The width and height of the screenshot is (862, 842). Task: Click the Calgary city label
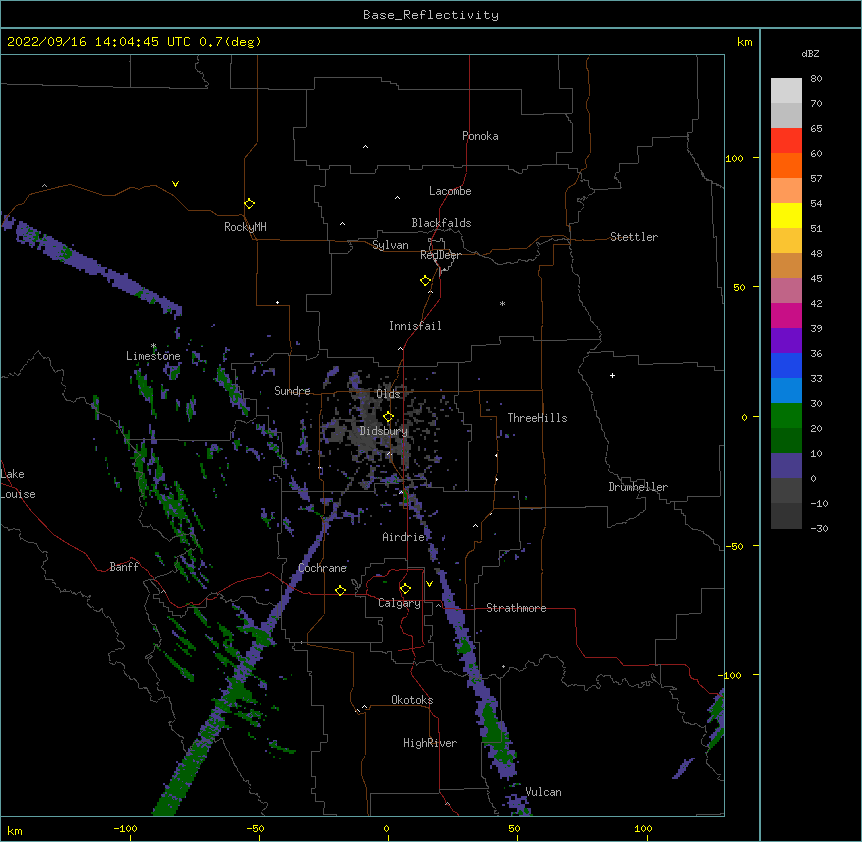click(x=399, y=603)
